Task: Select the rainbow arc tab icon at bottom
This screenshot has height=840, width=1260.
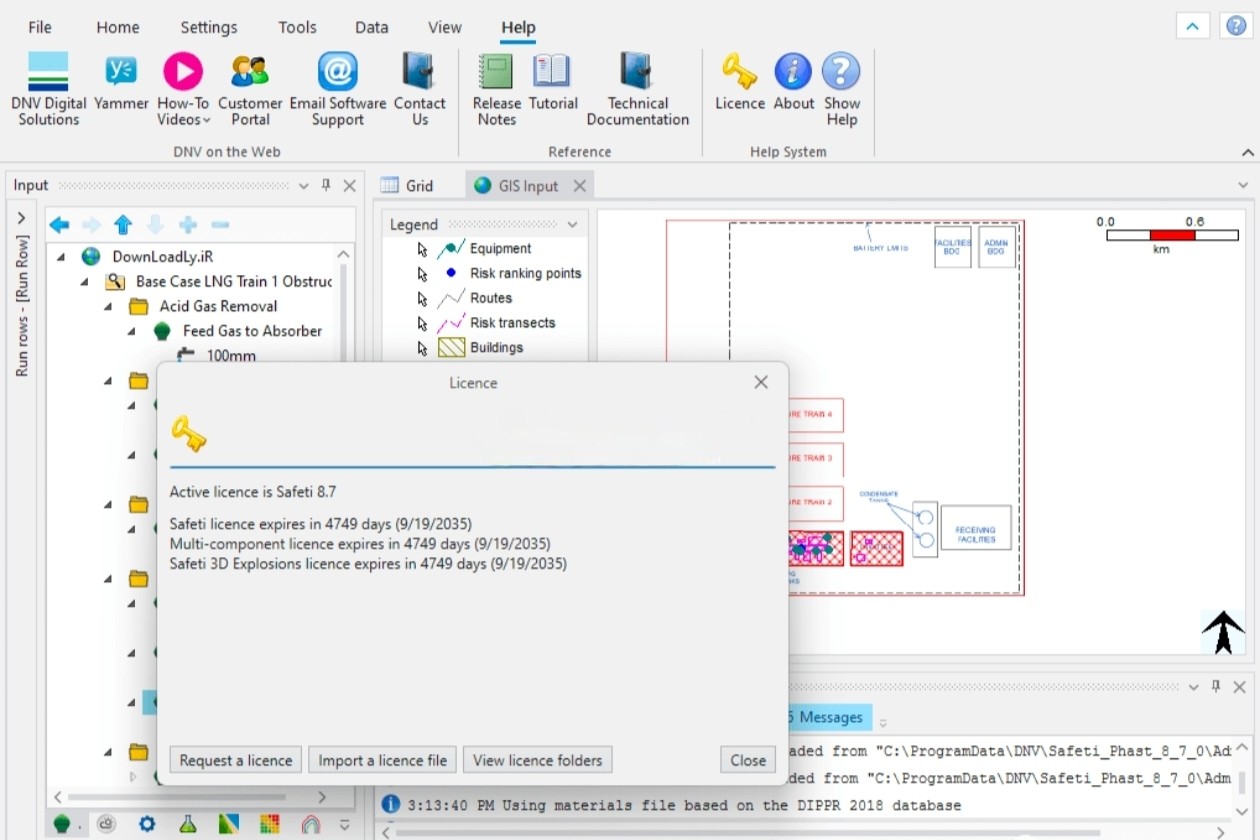Action: (x=311, y=823)
